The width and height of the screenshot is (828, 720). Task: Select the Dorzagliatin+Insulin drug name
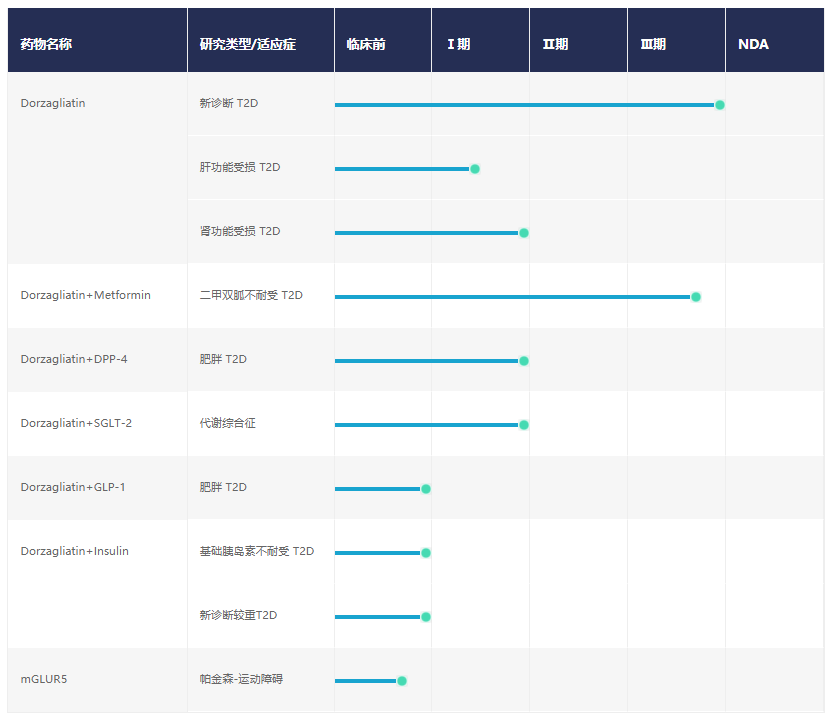(x=74, y=551)
